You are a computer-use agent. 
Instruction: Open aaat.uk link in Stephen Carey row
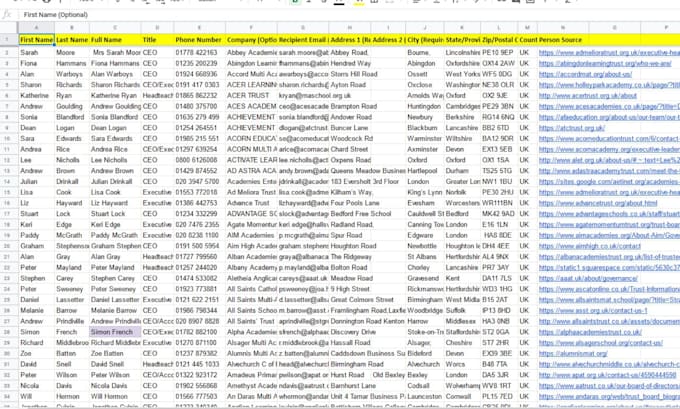588,278
